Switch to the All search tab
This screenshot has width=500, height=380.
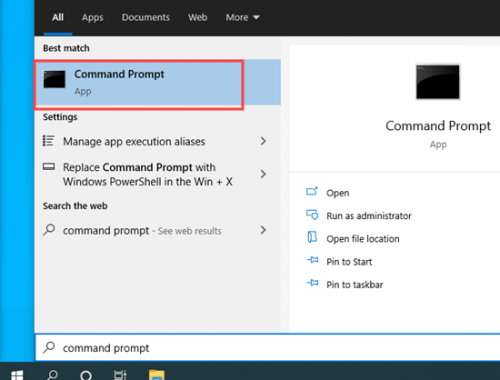pyautogui.click(x=58, y=17)
